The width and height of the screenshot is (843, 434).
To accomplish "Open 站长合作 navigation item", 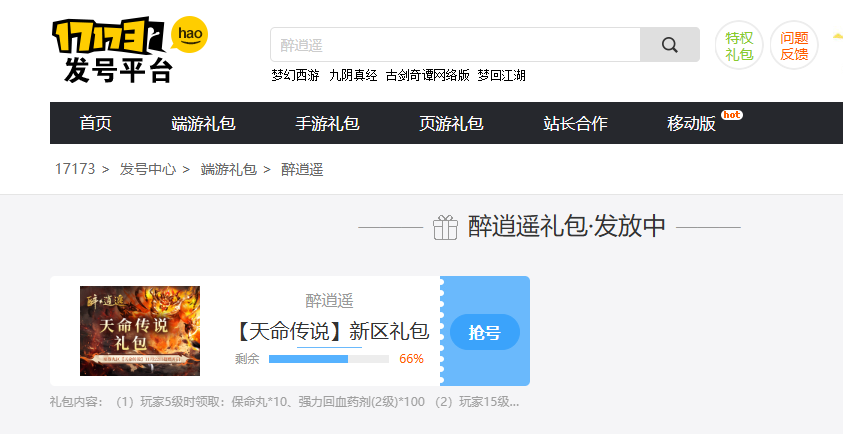I will tap(575, 123).
